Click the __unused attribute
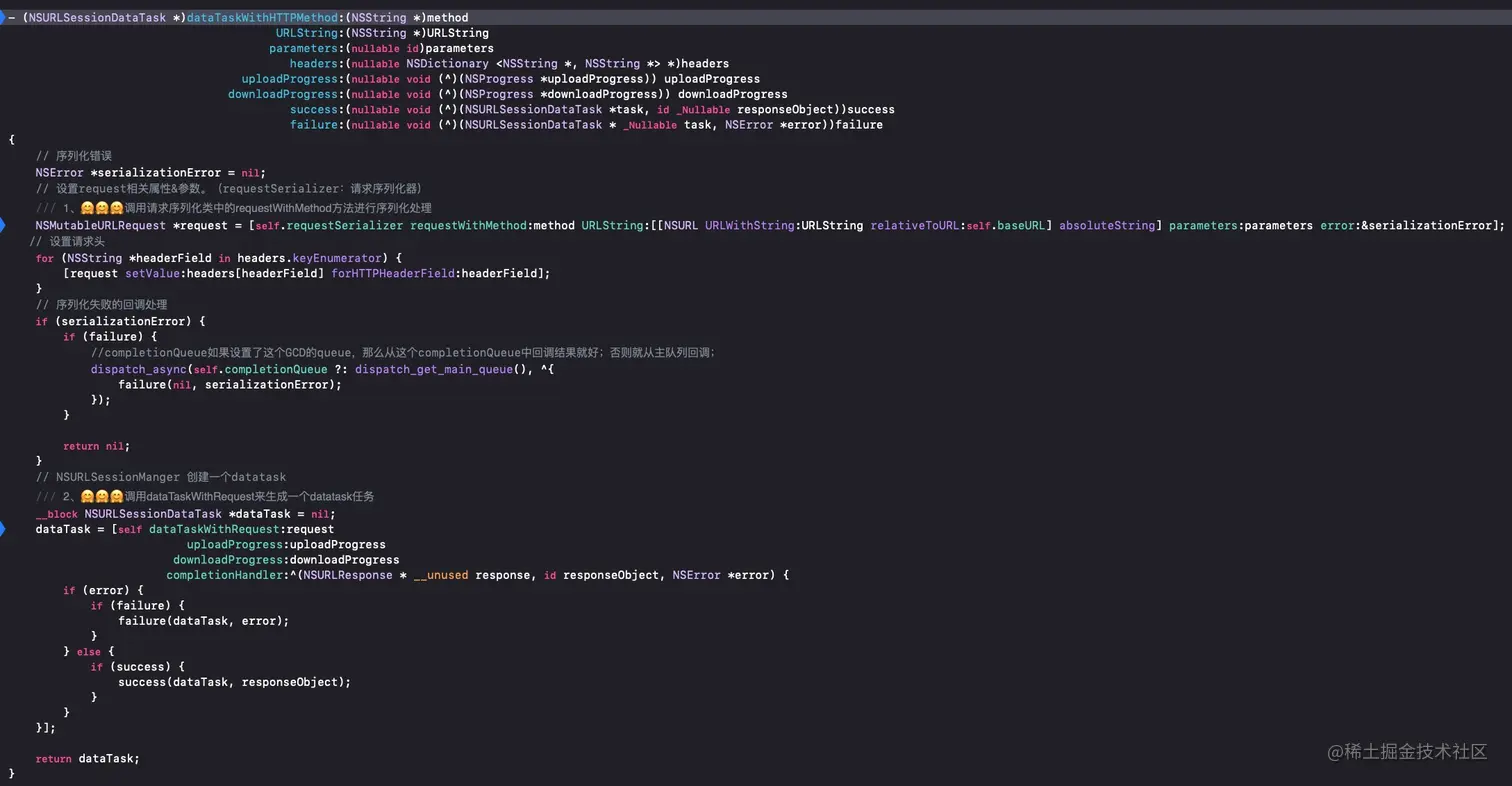Viewport: 1512px width, 786px height. tap(441, 575)
